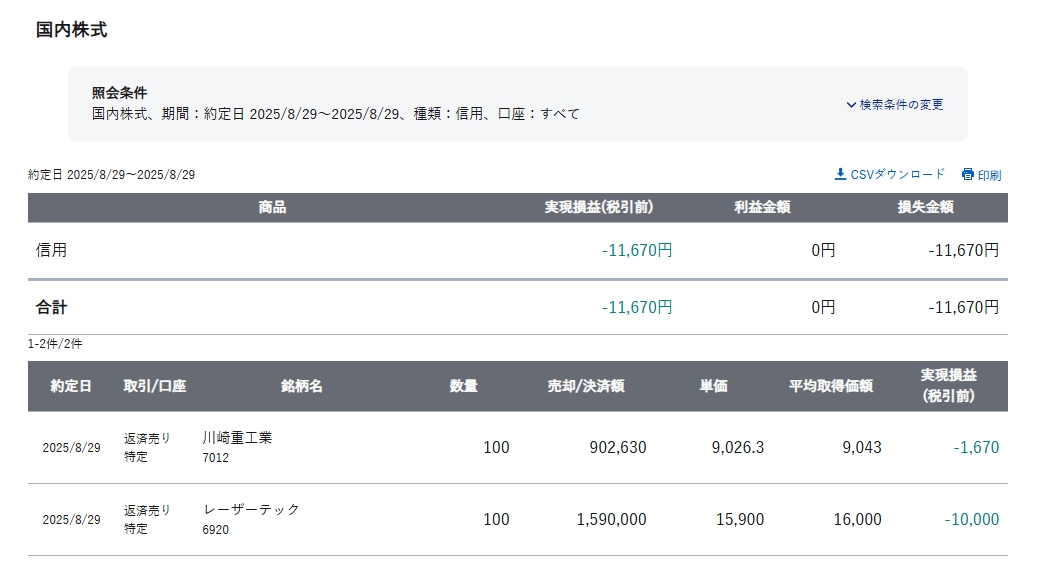Click the printer icon
This screenshot has width=1054, height=563.
pos(968,175)
